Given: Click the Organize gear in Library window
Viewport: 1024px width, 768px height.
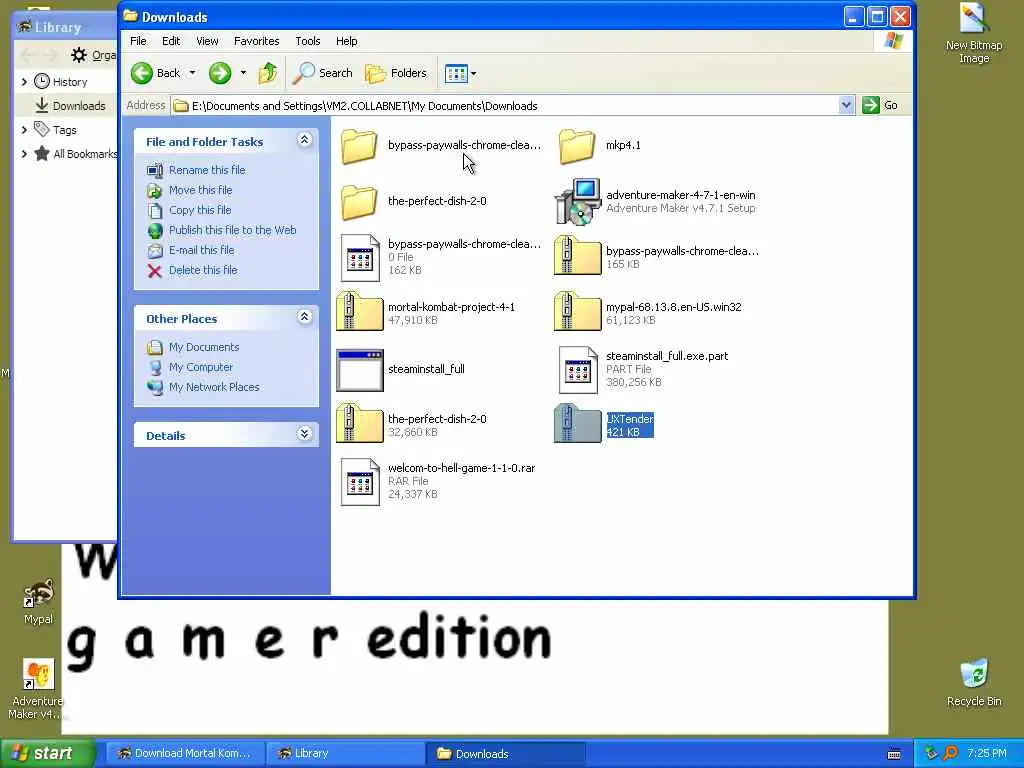Looking at the screenshot, I should click(79, 55).
